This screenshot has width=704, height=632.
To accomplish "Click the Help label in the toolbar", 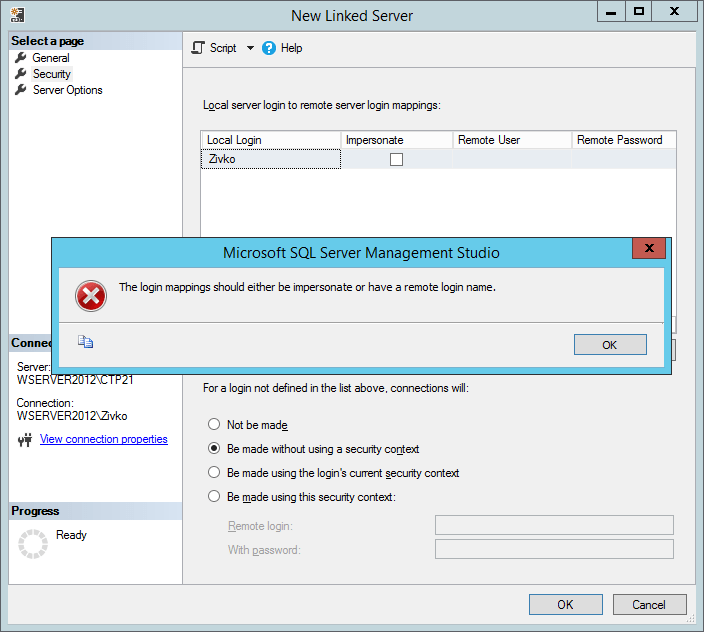I will (x=291, y=48).
